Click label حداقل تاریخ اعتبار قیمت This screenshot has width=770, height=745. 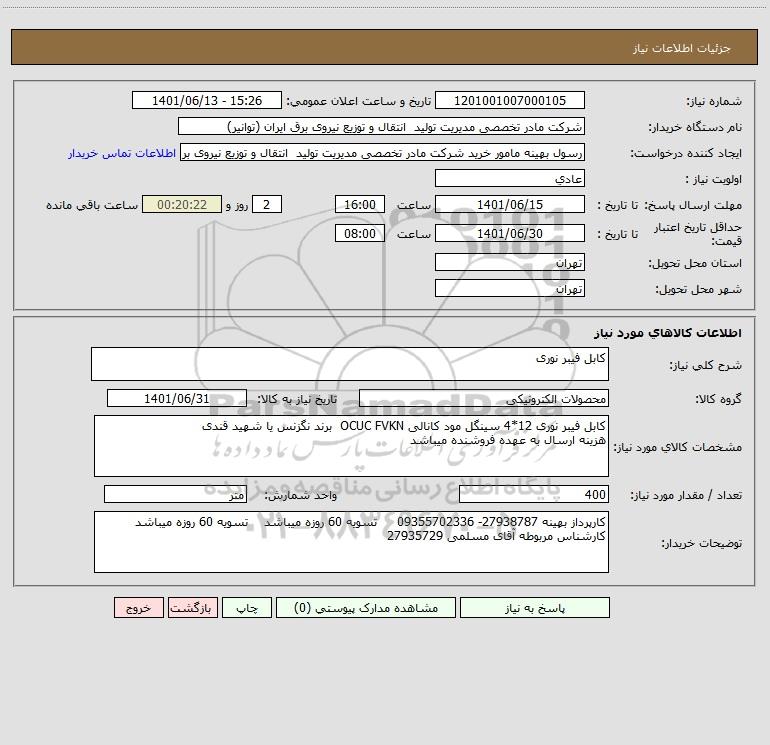[x=698, y=234]
